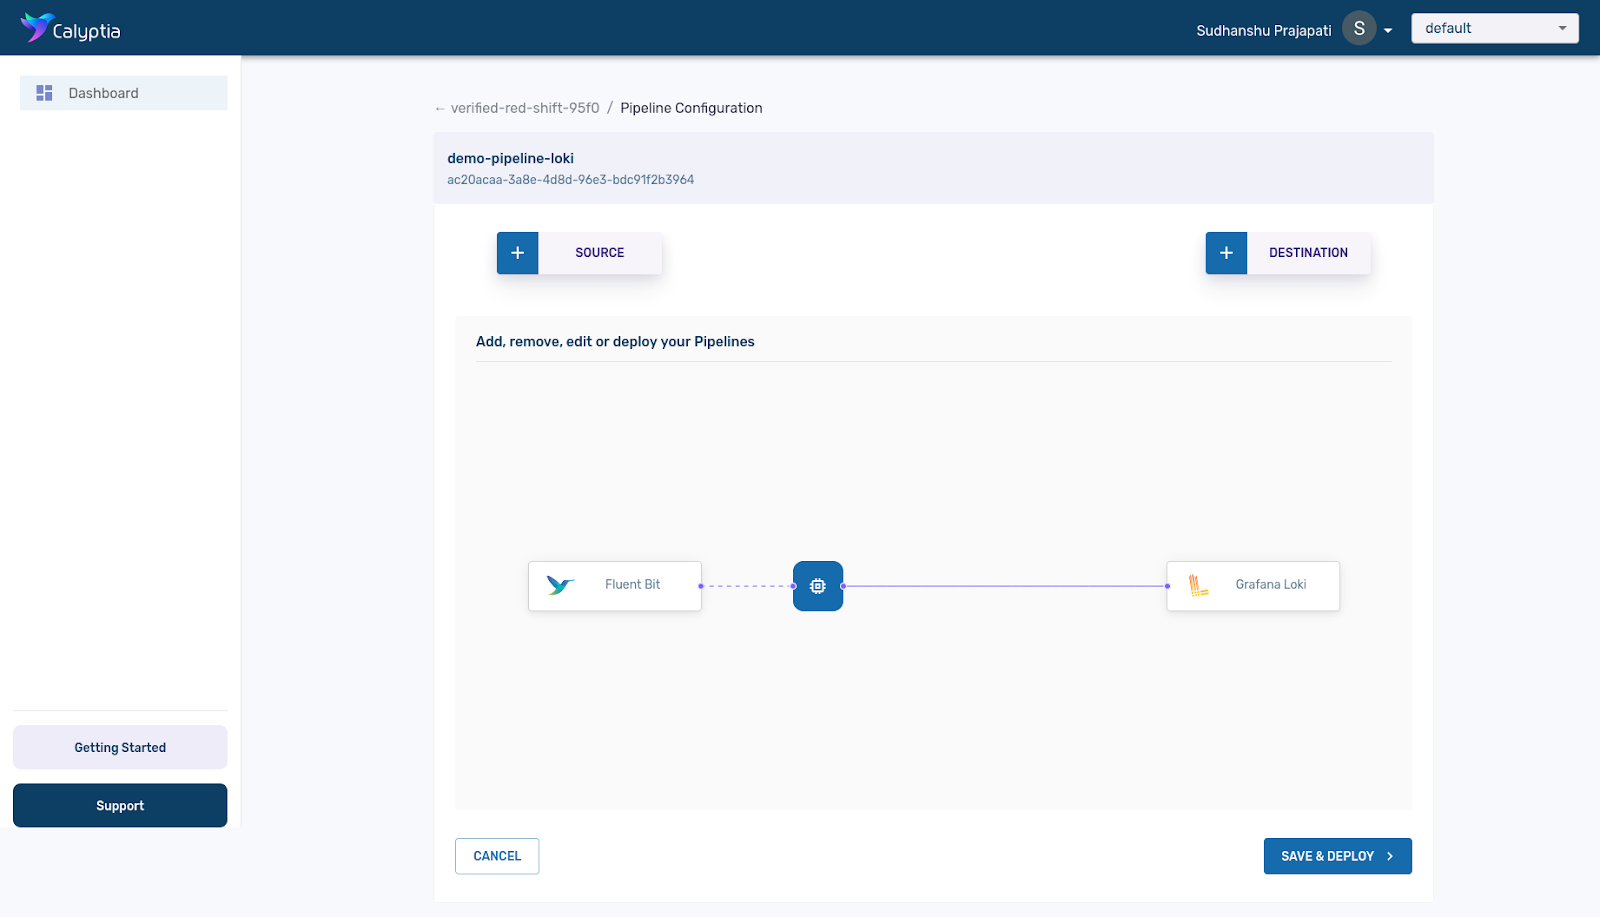Click the Support button

pyautogui.click(x=120, y=805)
